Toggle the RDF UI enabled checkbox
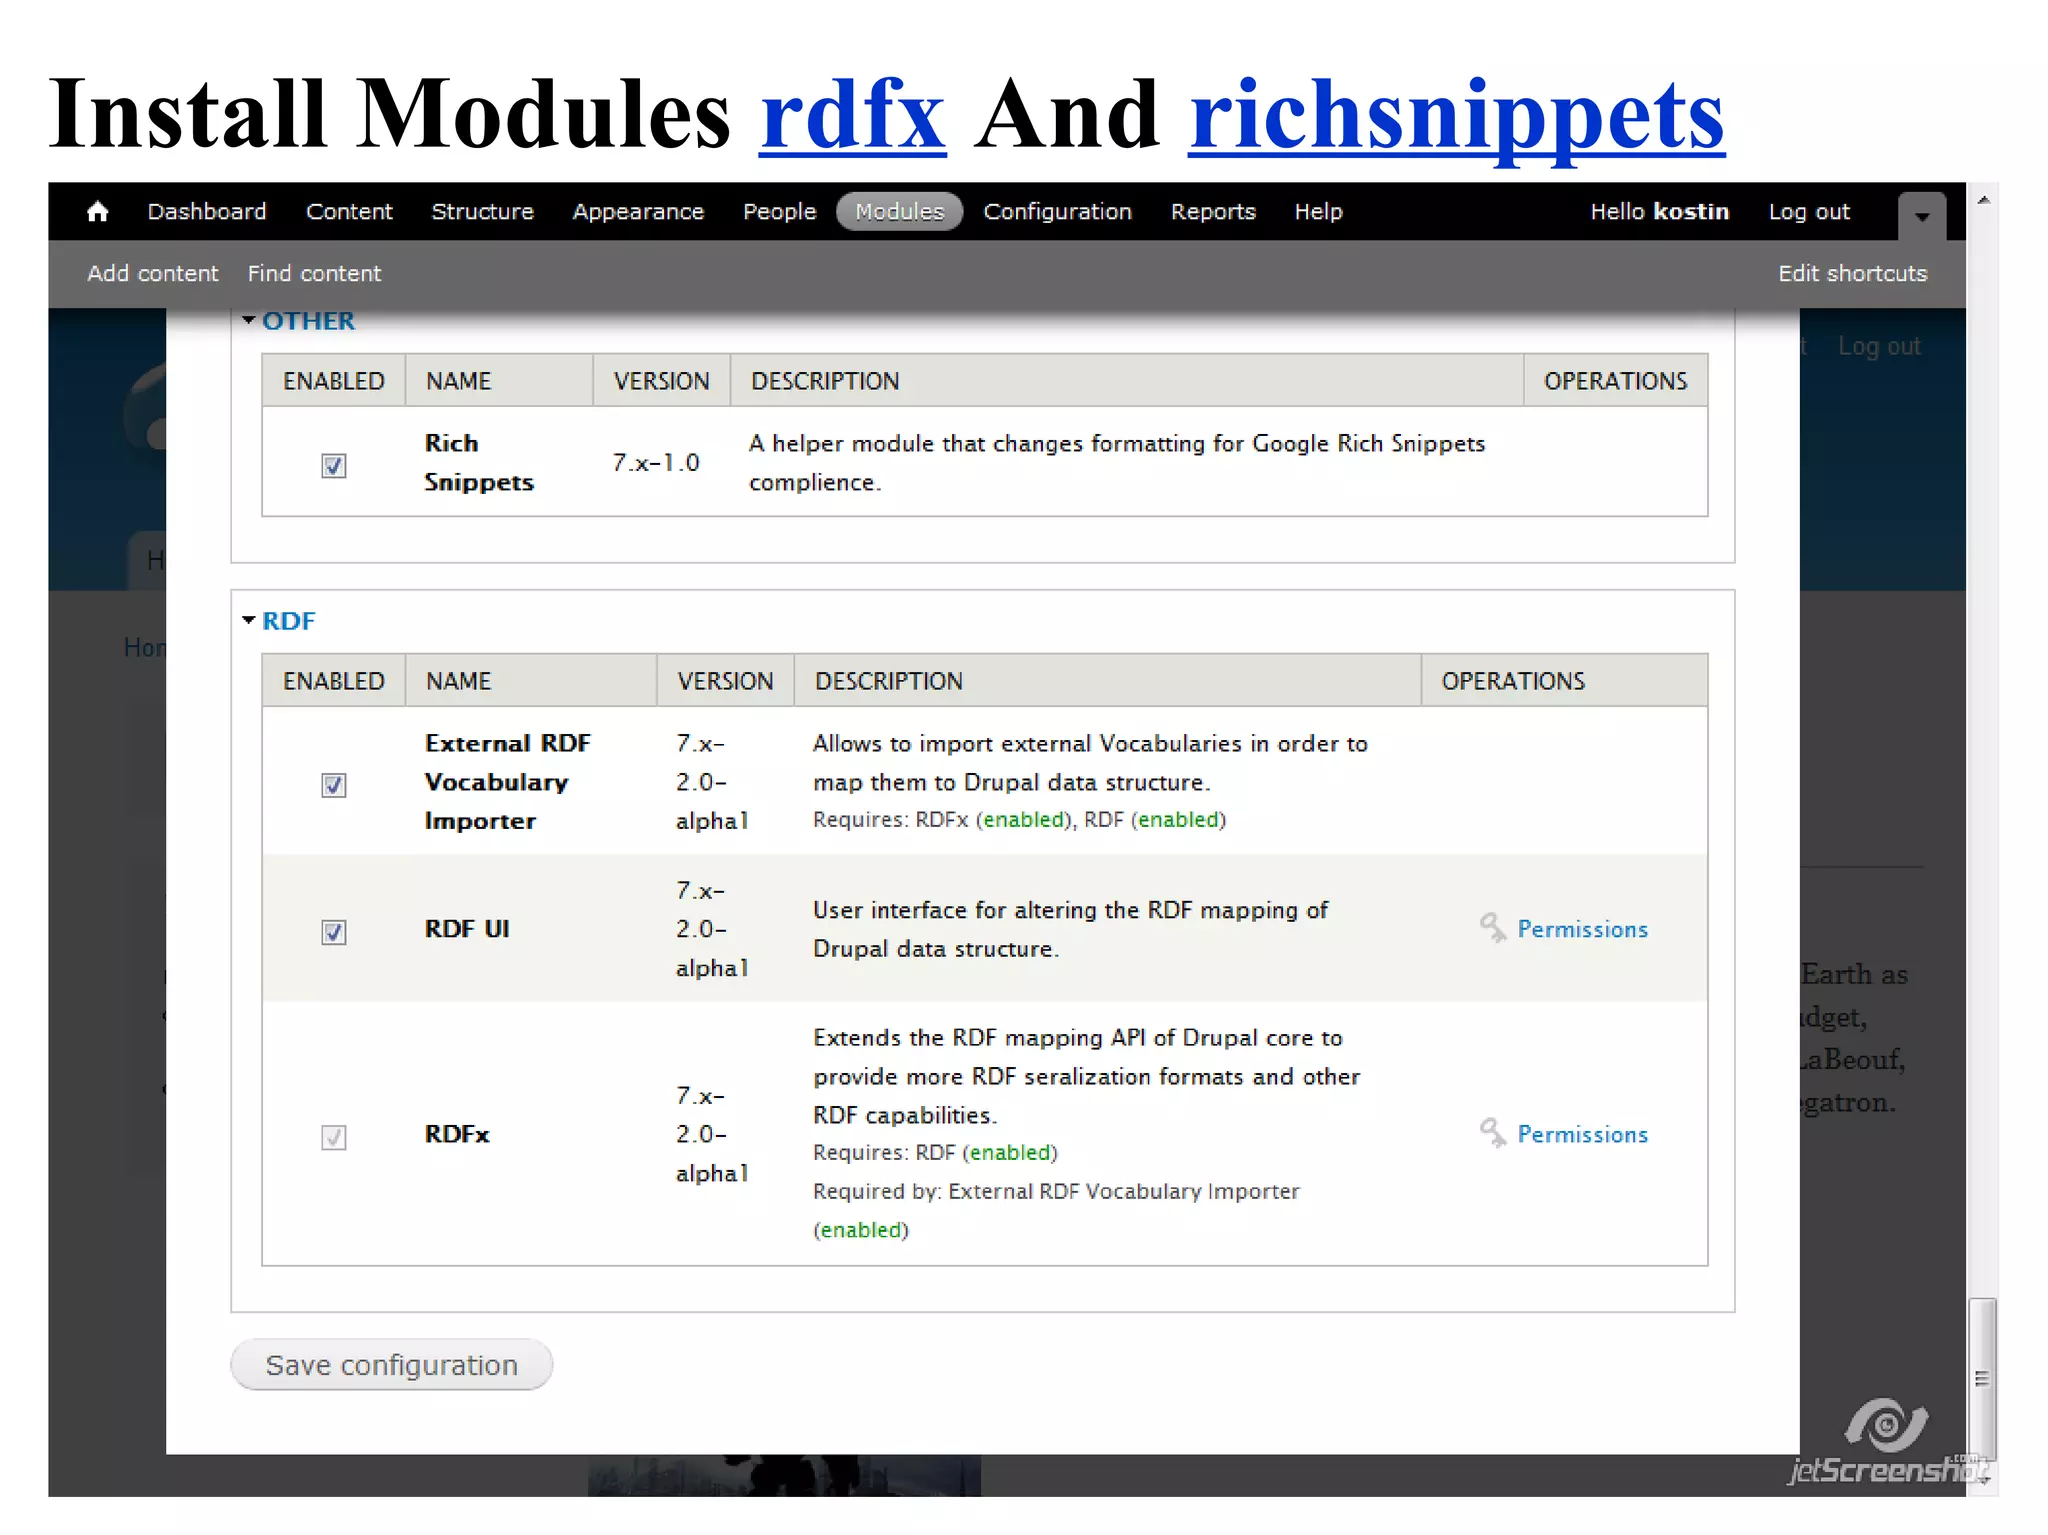 (333, 931)
